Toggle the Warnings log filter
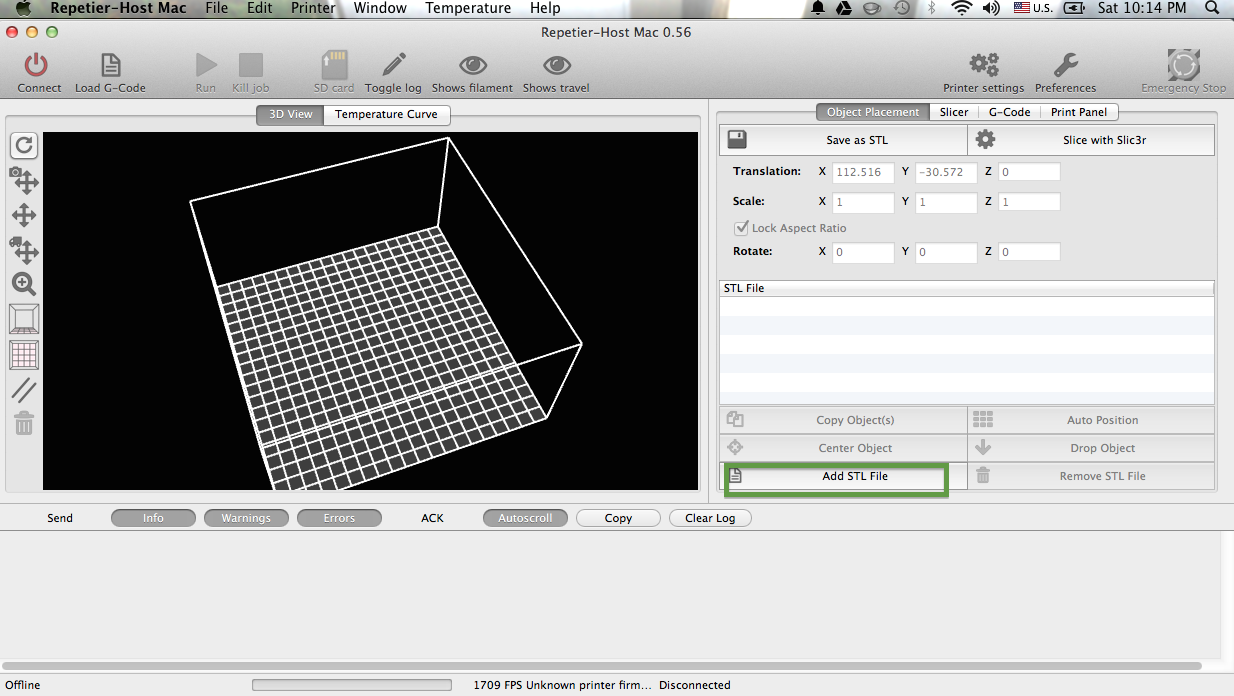1234x696 pixels. [246, 518]
